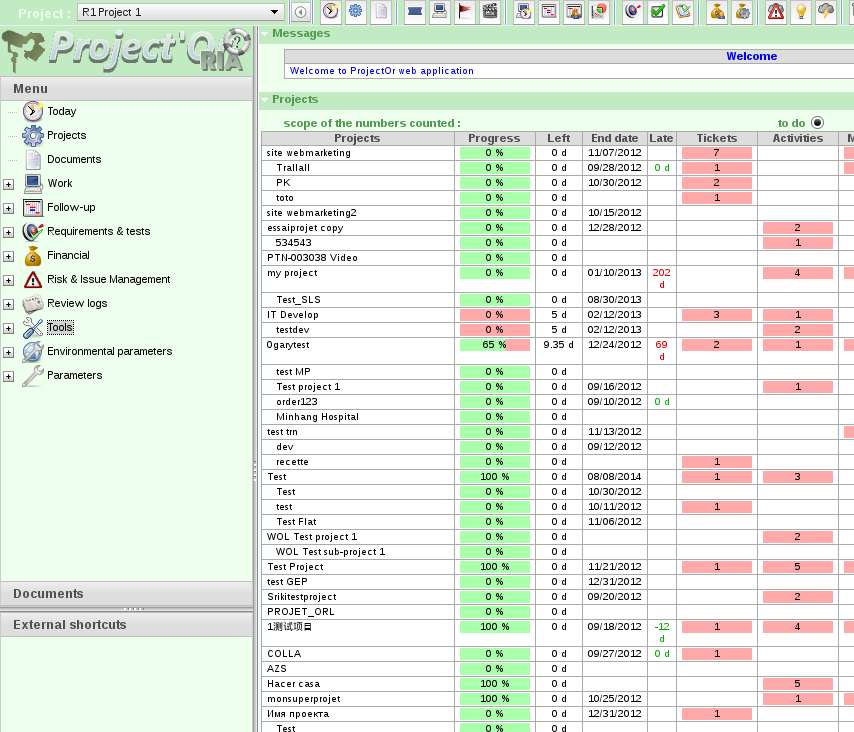Click the red warning triangle toolbar icon

776,12
